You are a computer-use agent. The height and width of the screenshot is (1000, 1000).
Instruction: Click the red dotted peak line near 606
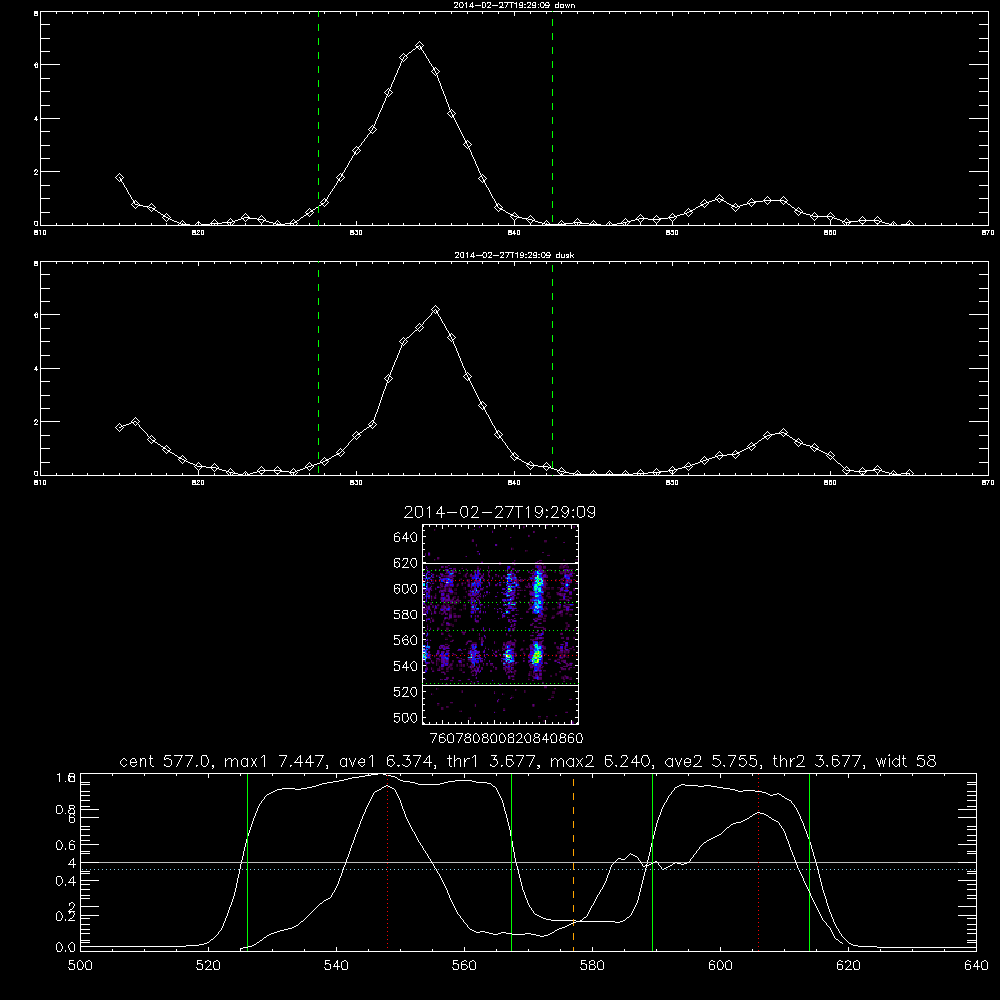758,861
